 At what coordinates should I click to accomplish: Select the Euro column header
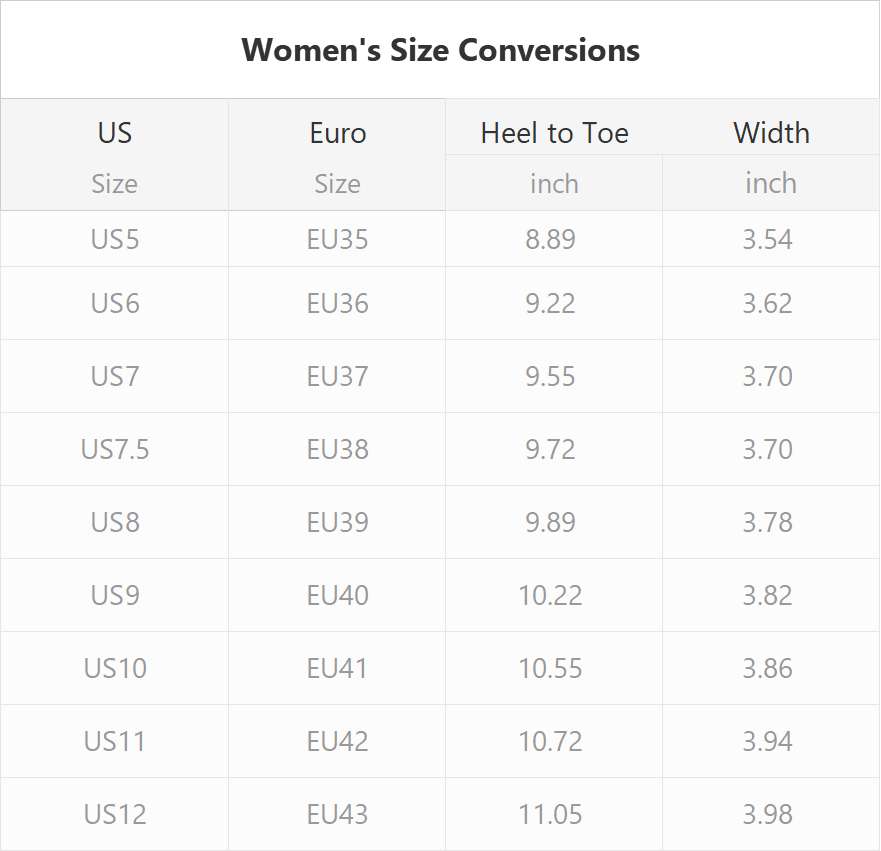[x=338, y=133]
